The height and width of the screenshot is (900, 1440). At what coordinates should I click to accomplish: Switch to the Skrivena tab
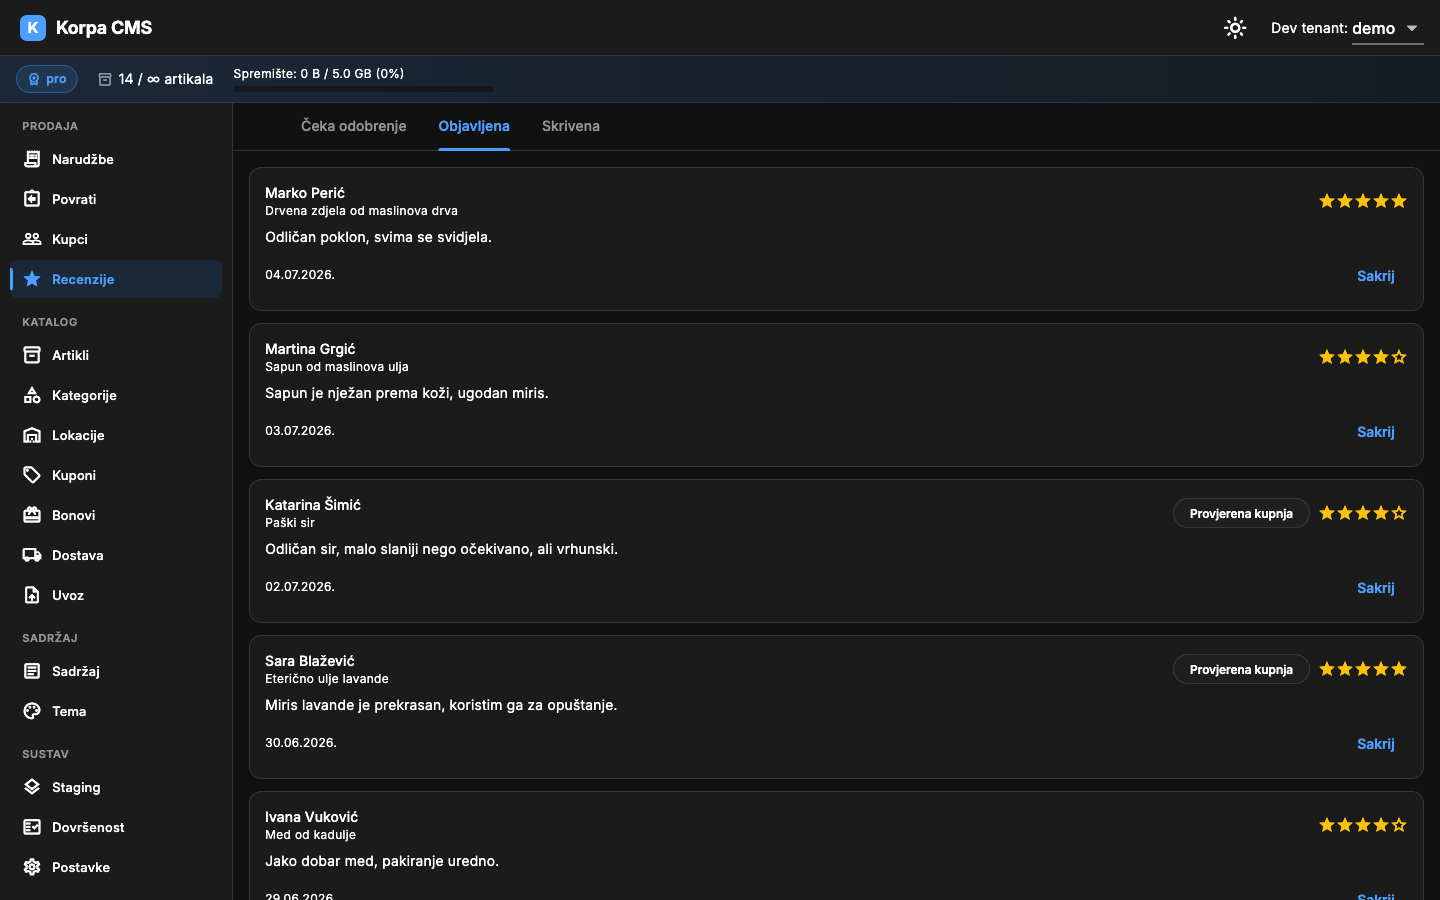coord(571,126)
